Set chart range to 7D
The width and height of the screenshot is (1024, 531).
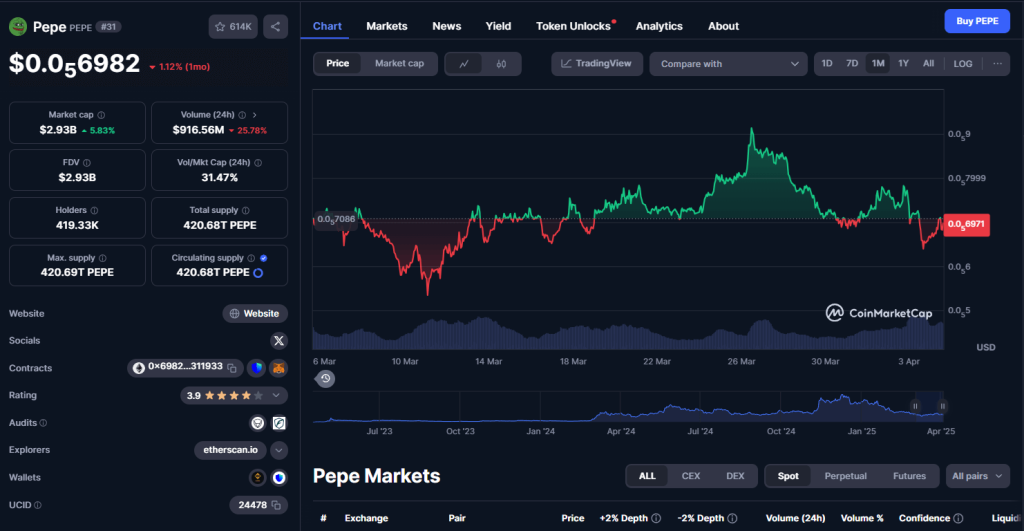(x=852, y=64)
